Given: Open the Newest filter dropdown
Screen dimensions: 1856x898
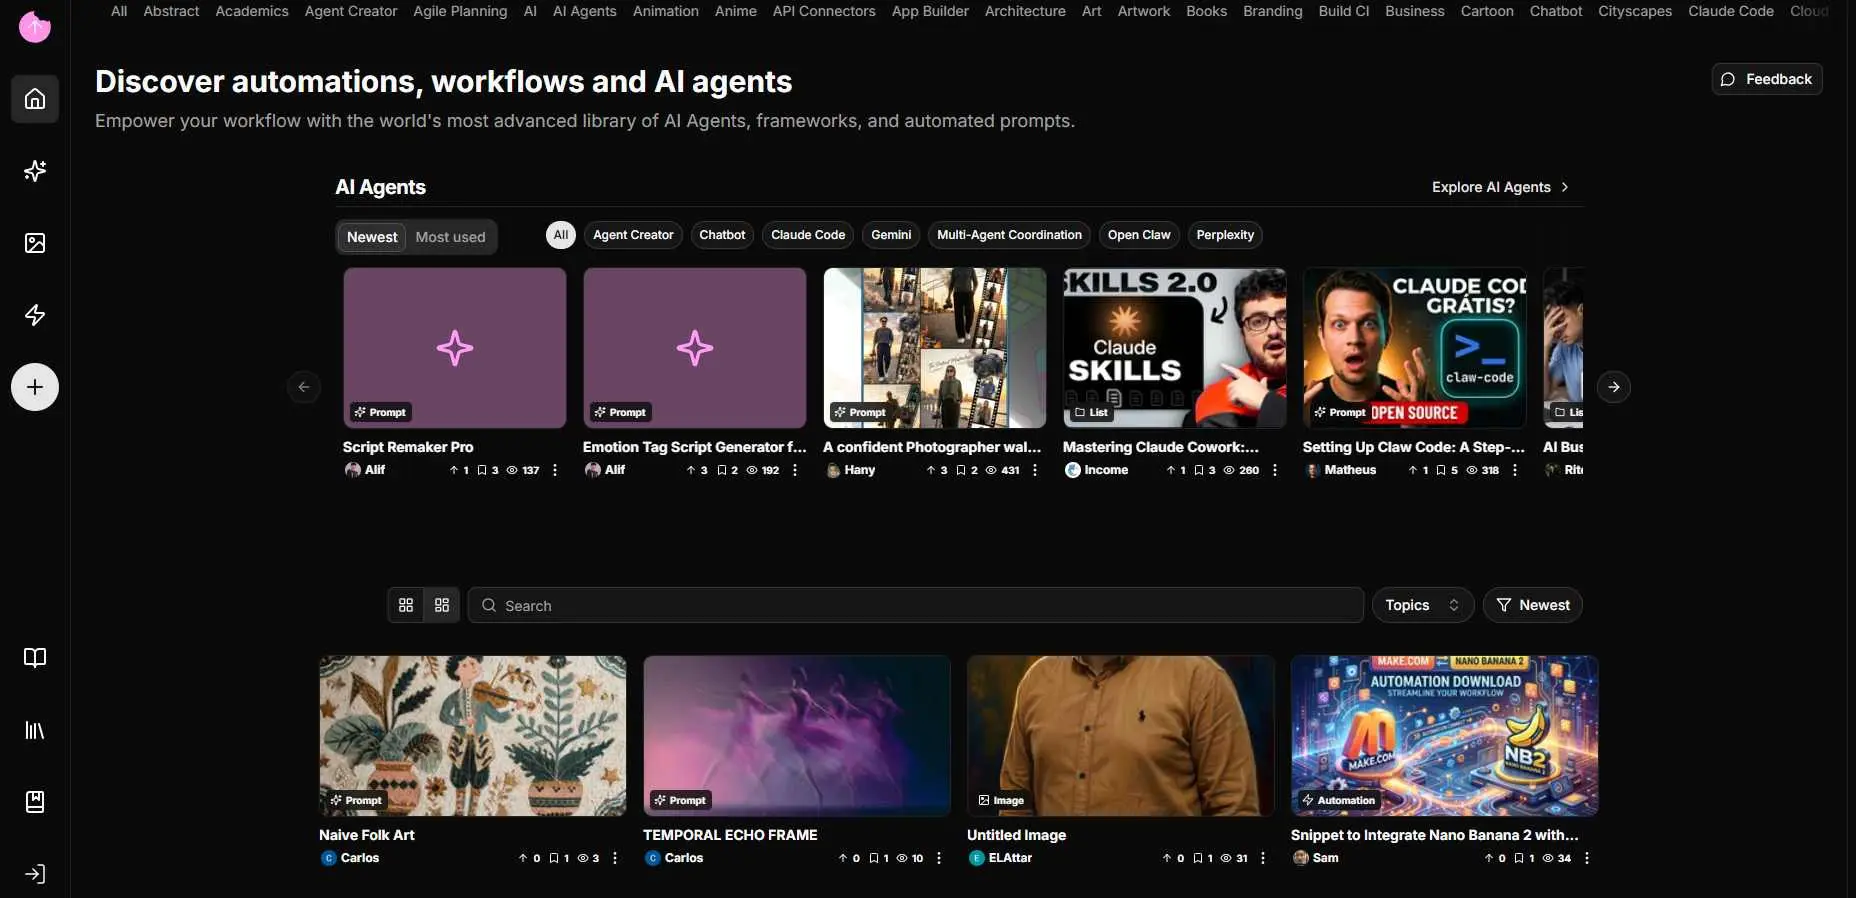Looking at the screenshot, I should tap(1532, 605).
